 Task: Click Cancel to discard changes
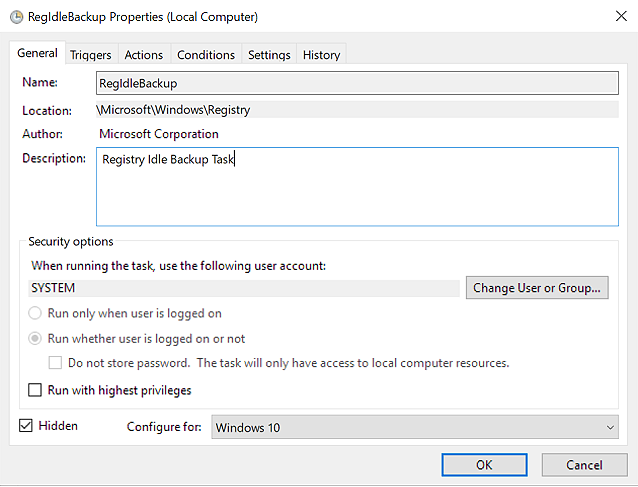[x=584, y=465]
